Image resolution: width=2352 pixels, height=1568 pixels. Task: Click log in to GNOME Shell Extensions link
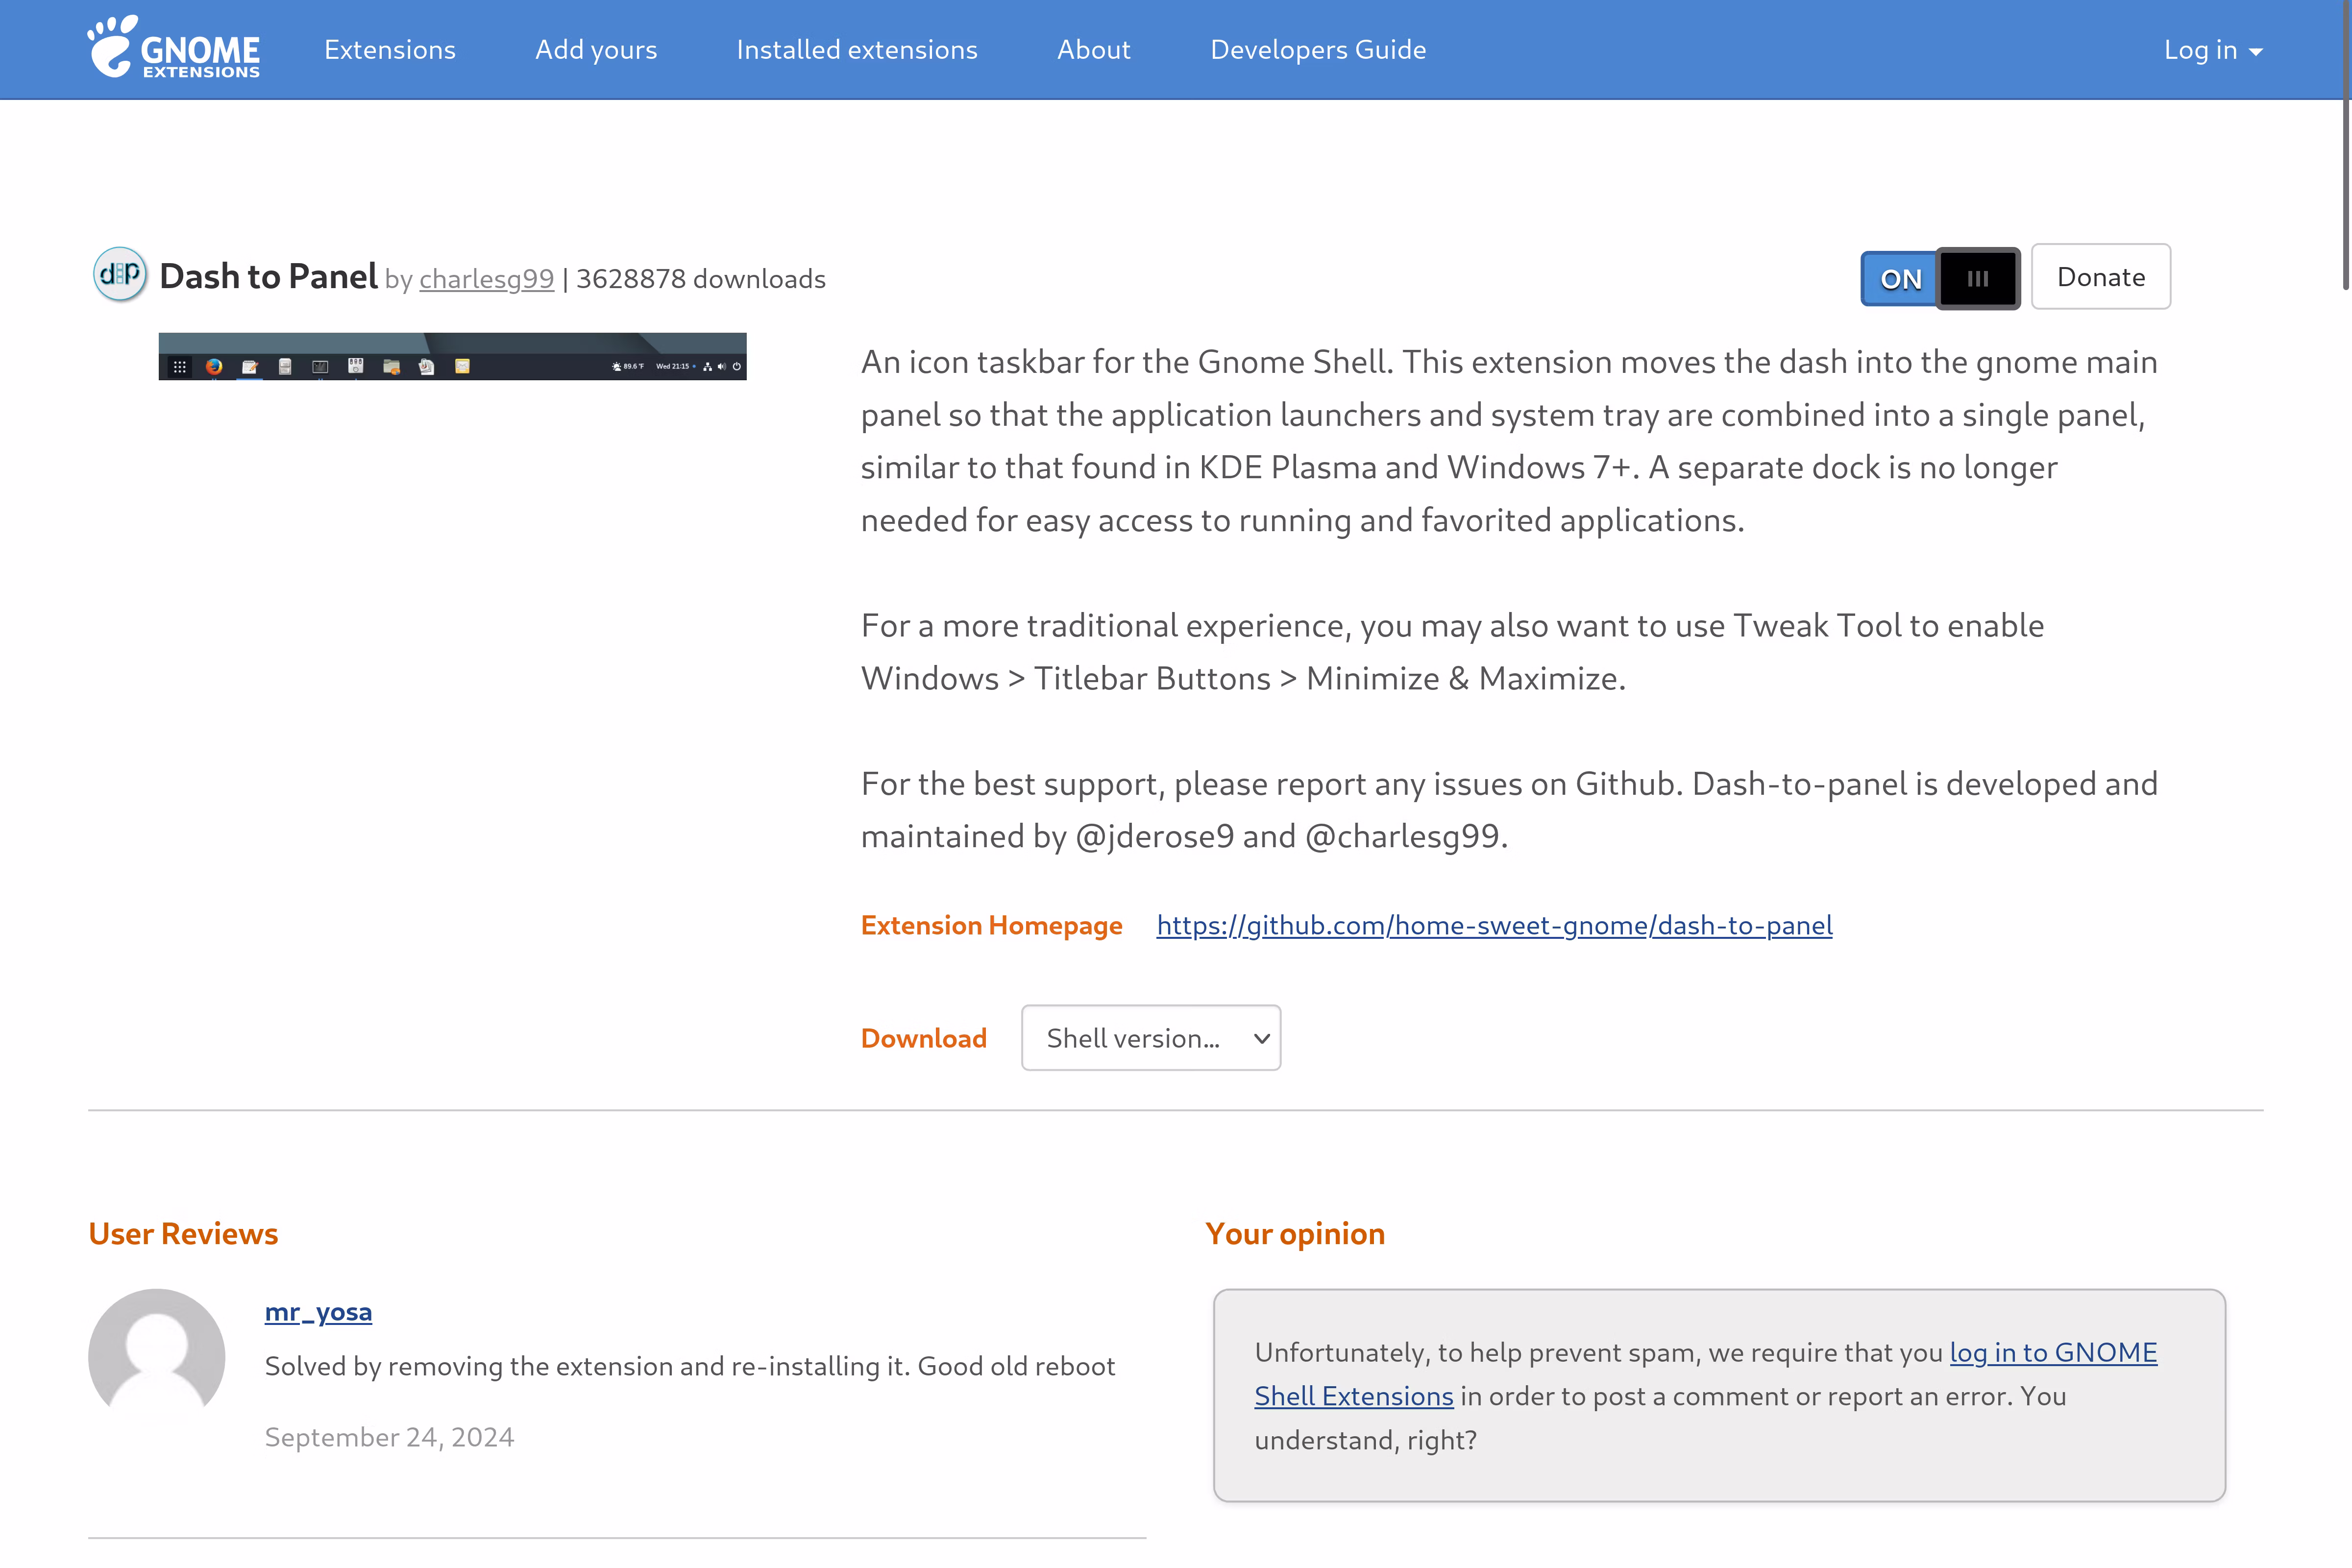tap(2053, 1353)
